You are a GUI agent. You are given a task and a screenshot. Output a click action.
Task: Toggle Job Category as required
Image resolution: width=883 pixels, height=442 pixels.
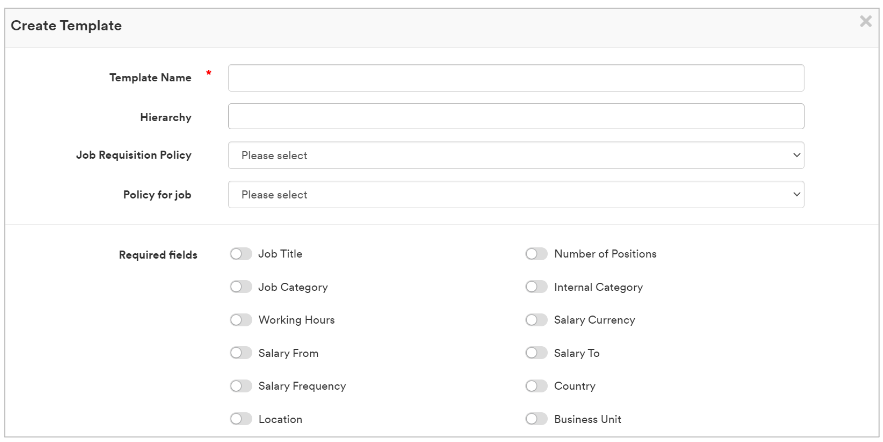(240, 287)
